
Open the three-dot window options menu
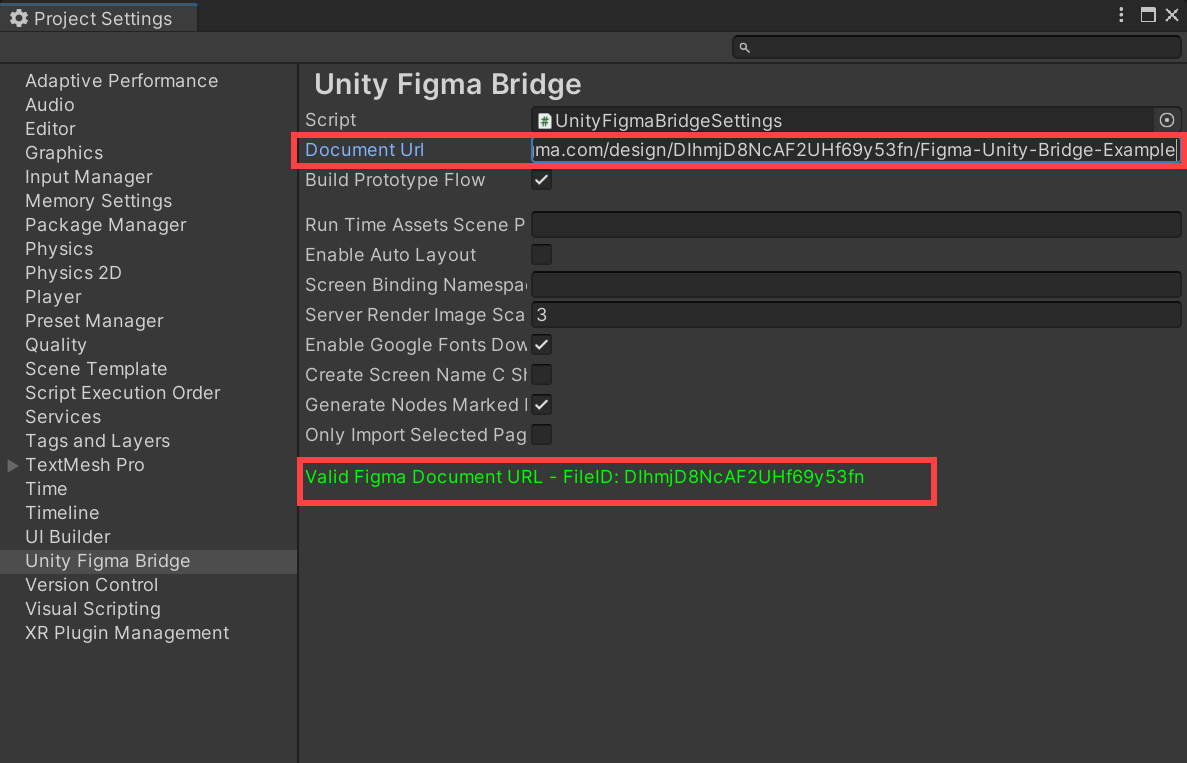click(1121, 15)
